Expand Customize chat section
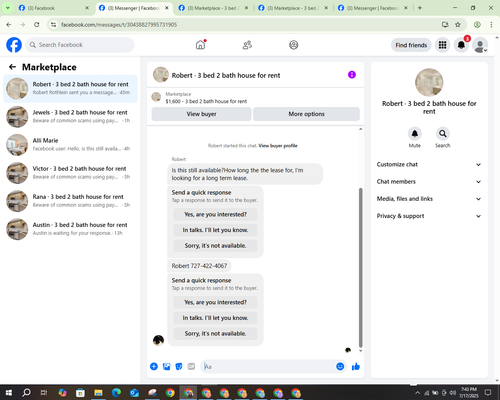Screen dimensions: 500x400 coord(429,164)
